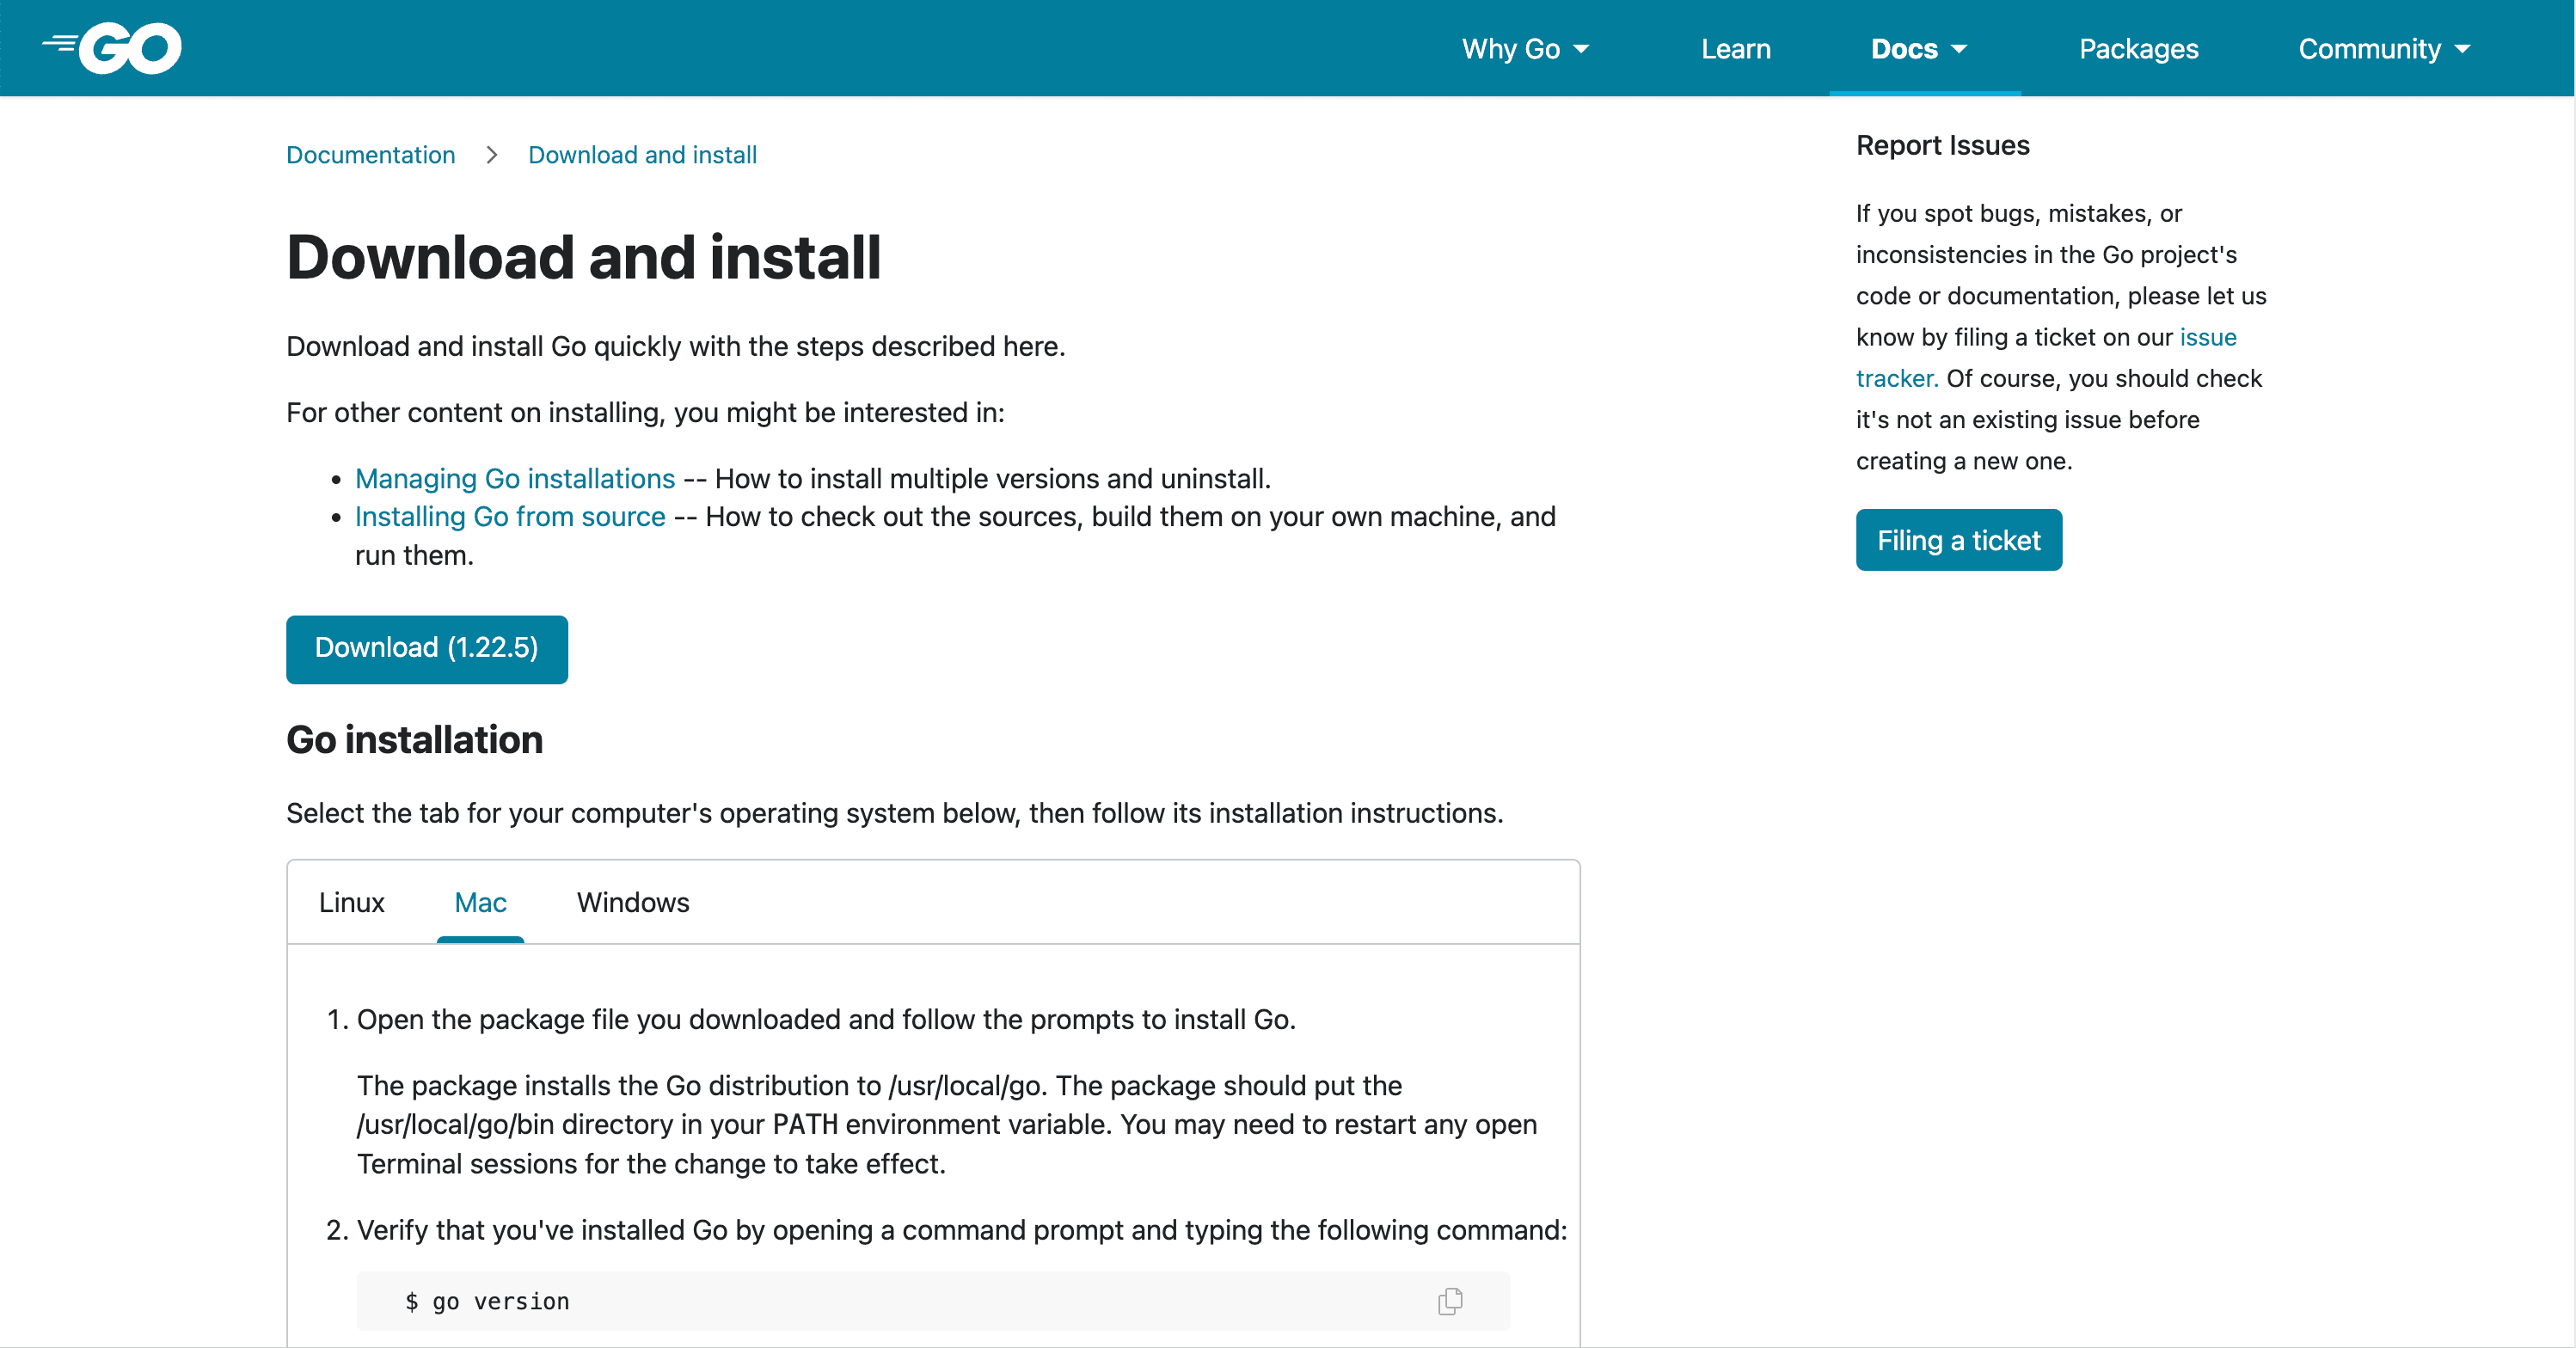Open Managing Go installations link

coord(515,478)
